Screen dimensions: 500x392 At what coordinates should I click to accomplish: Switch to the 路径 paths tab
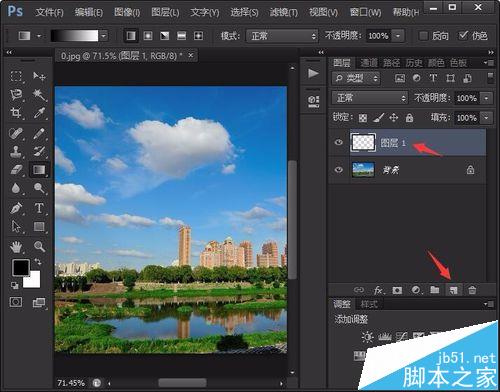tap(391, 63)
